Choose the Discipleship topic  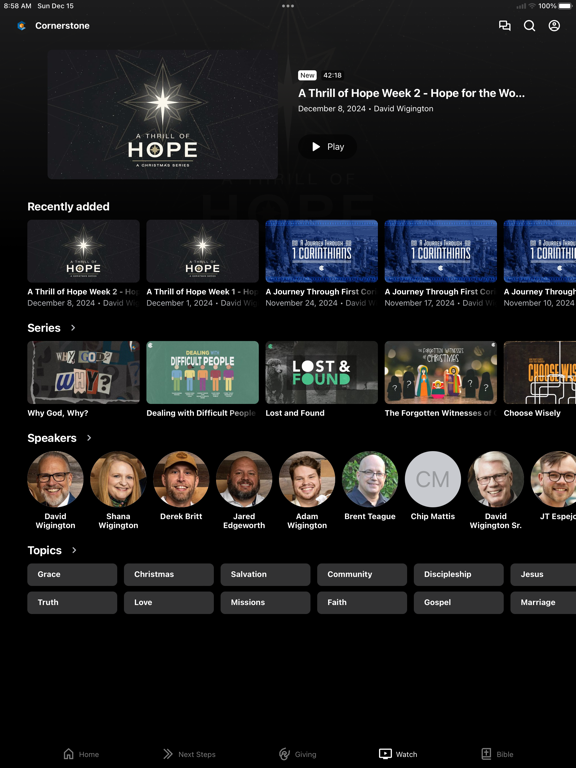point(458,575)
